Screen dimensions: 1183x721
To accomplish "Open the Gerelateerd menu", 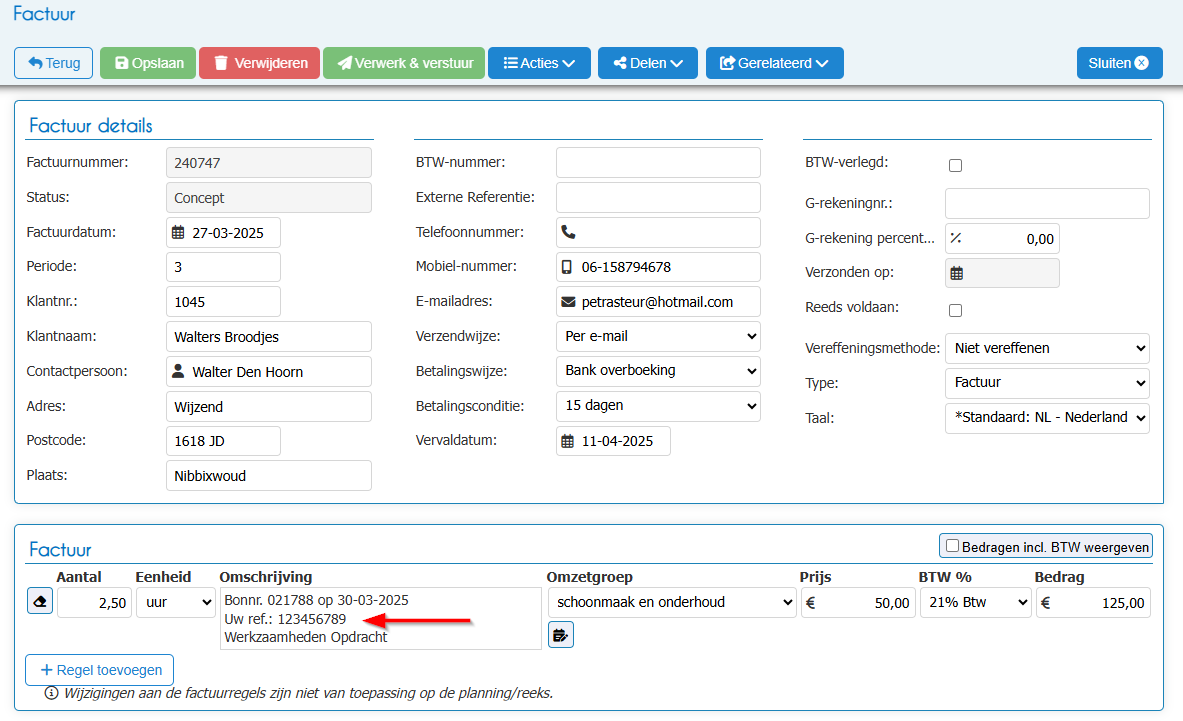I will [x=775, y=63].
